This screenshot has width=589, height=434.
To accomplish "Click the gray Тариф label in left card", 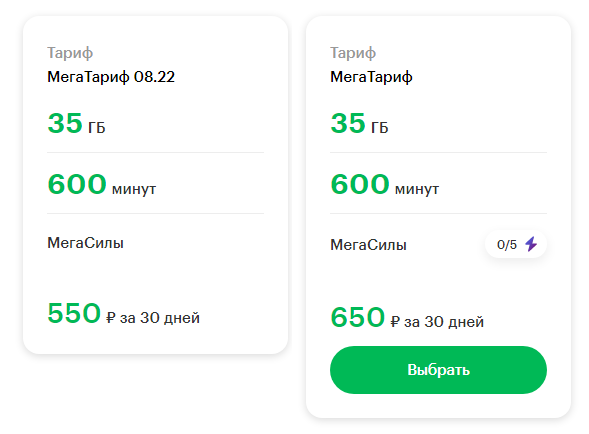I will [70, 53].
